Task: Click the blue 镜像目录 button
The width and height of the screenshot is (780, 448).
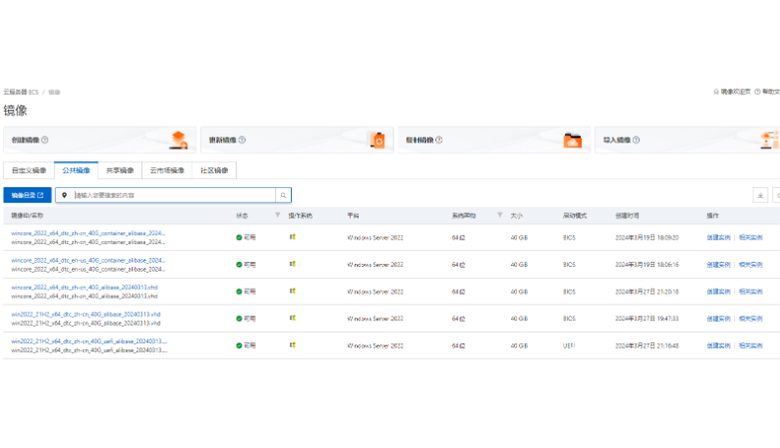Action: click(27, 195)
